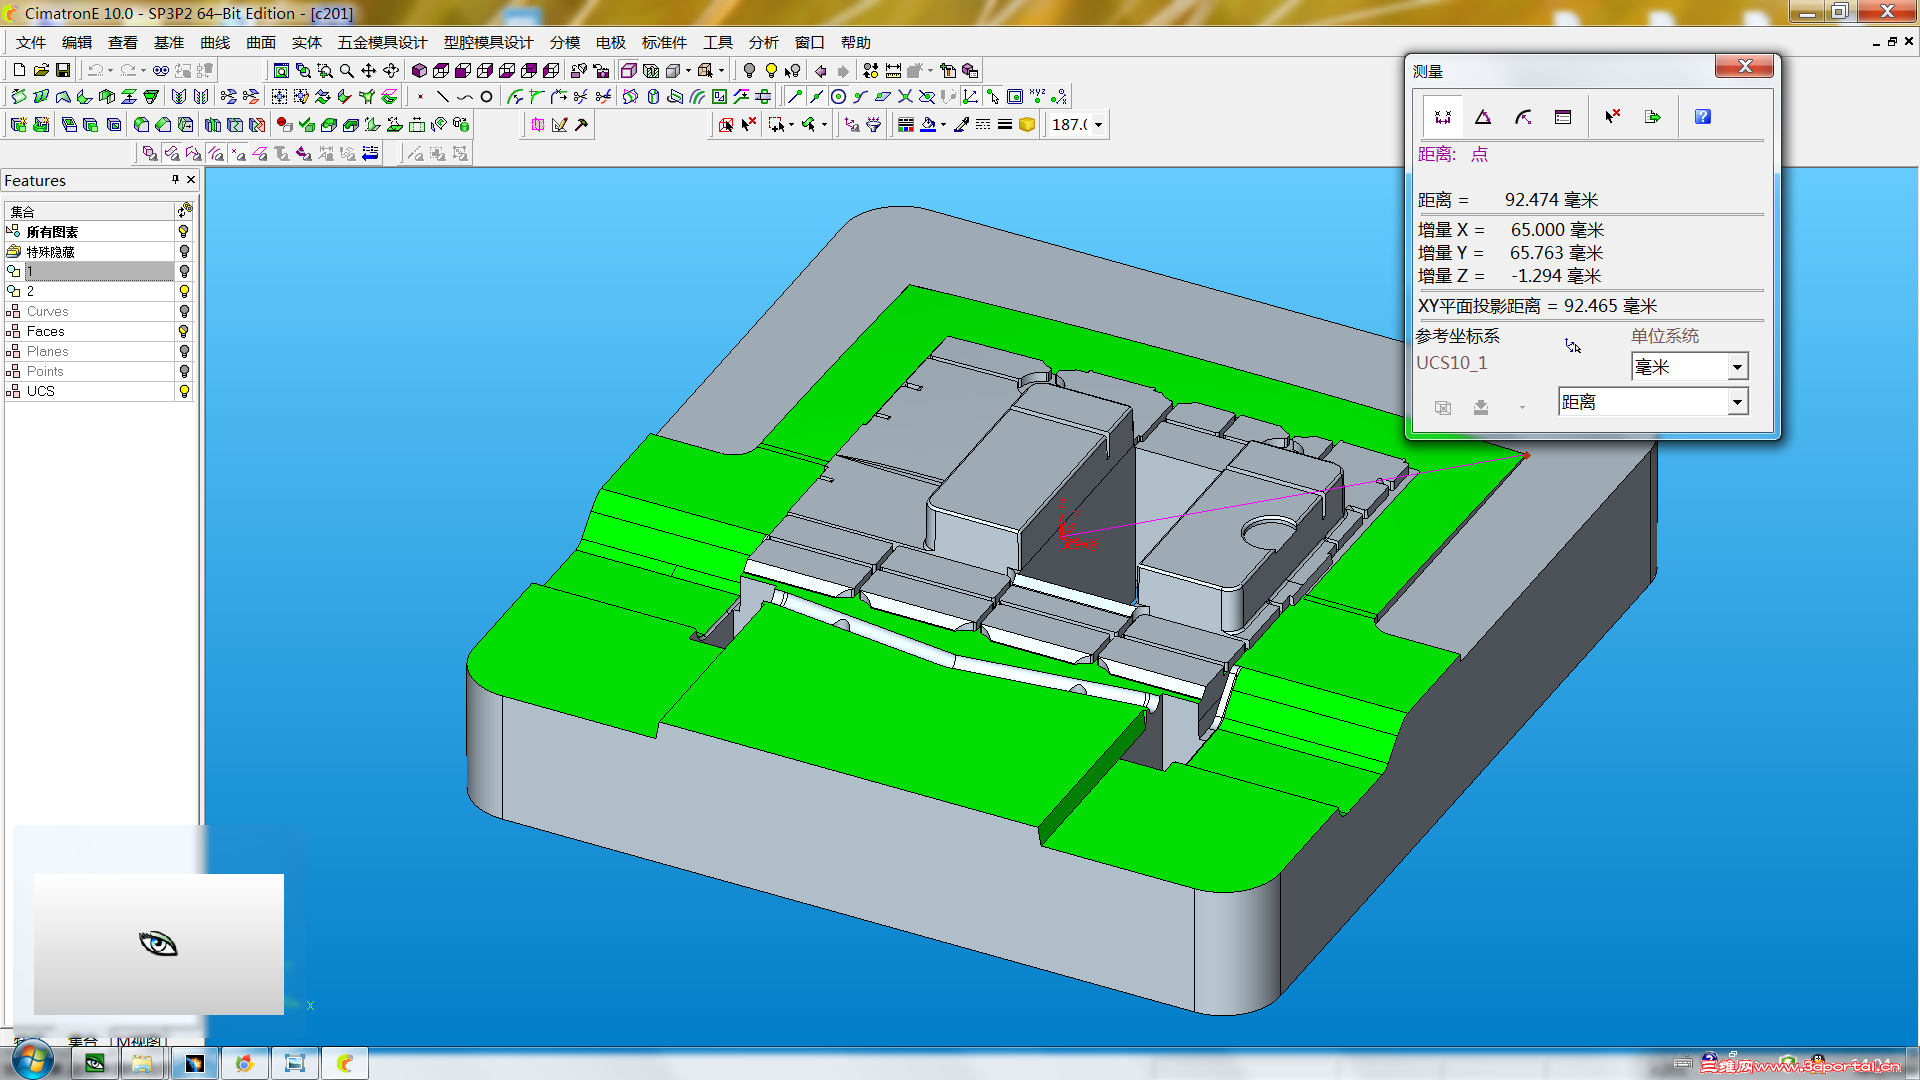Image resolution: width=1920 pixels, height=1080 pixels.
Task: Open the 分模 menu
Action: tap(564, 42)
